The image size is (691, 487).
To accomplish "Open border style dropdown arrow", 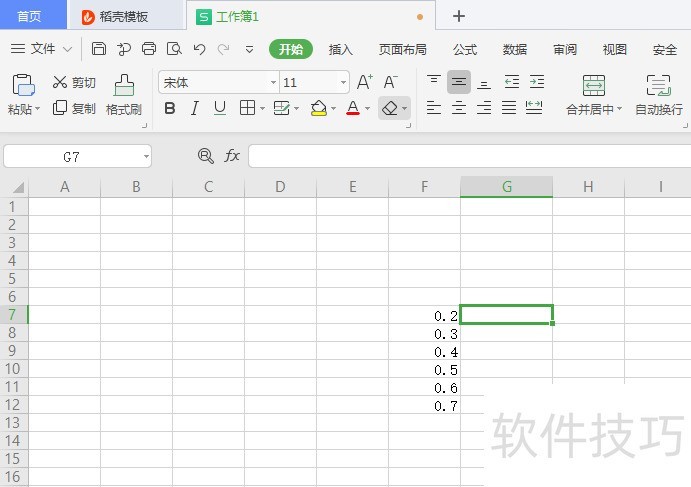I will [x=262, y=108].
